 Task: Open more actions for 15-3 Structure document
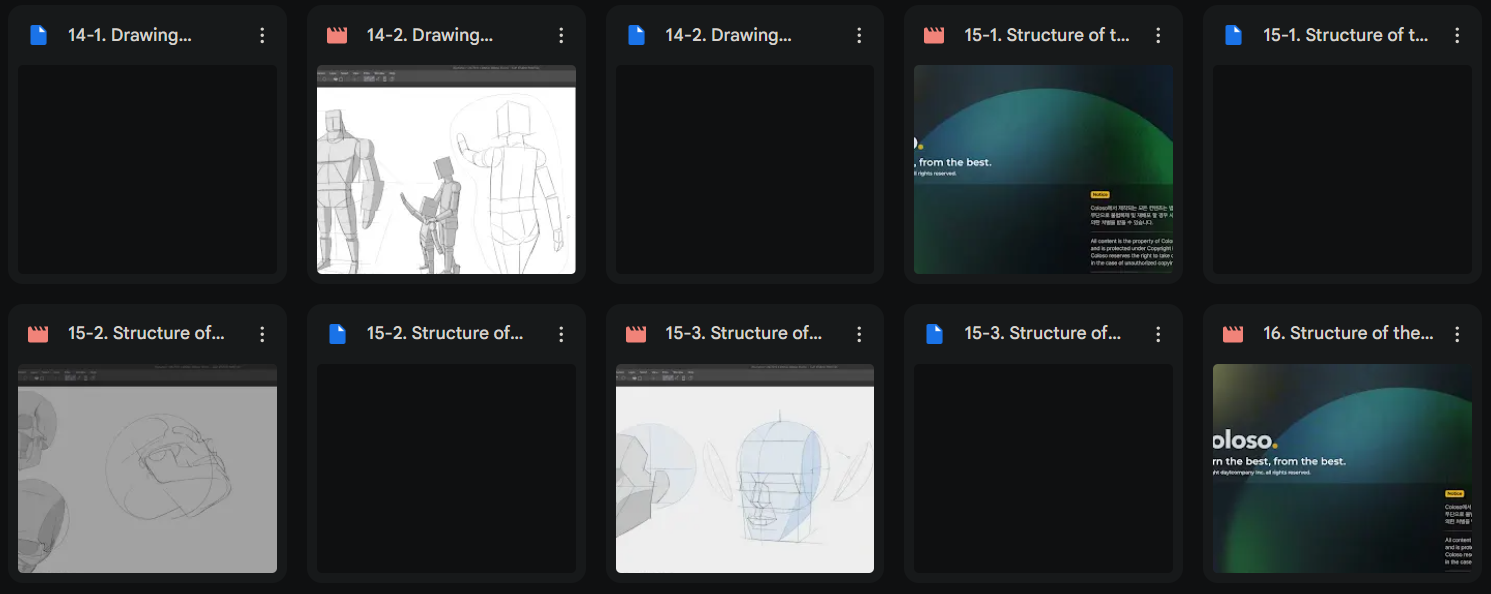[1158, 334]
